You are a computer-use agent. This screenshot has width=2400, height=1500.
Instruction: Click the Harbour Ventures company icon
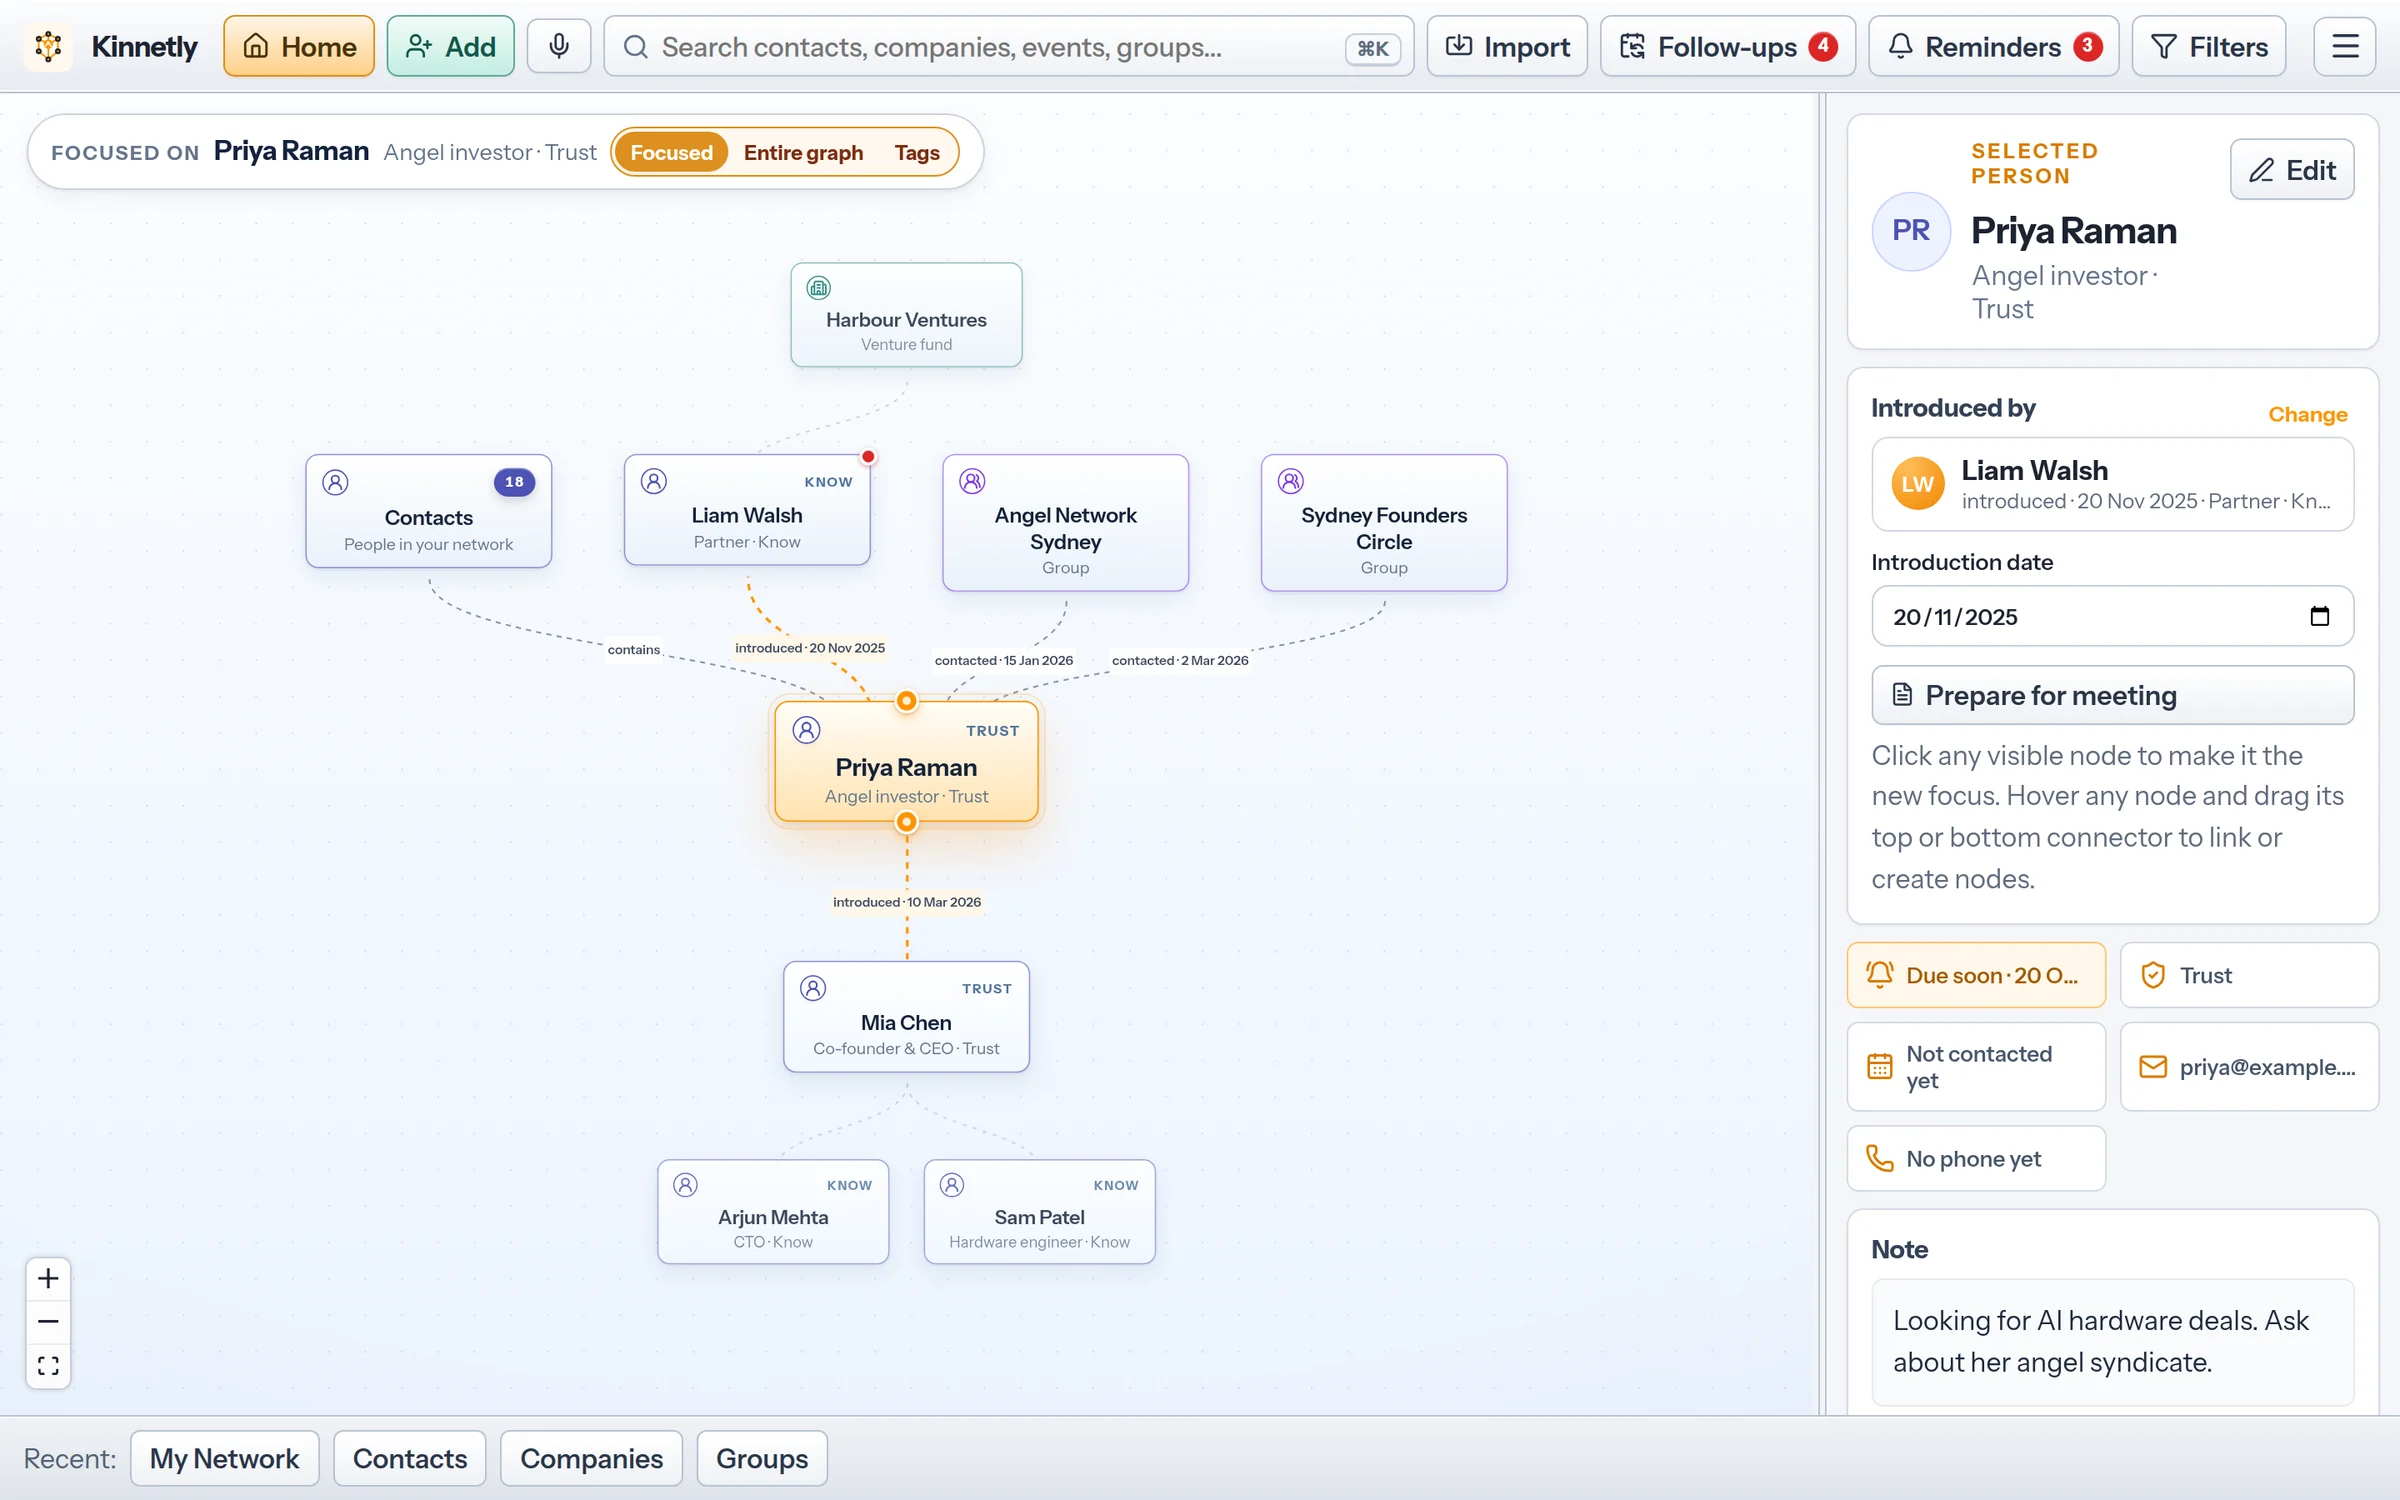(818, 288)
